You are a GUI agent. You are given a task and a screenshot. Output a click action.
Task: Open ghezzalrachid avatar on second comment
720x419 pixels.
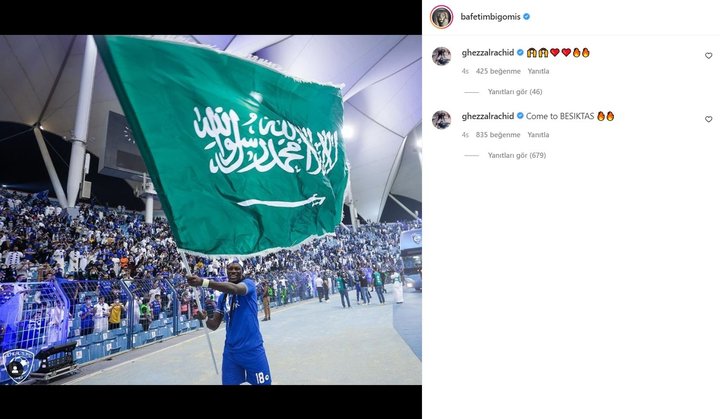pos(441,119)
